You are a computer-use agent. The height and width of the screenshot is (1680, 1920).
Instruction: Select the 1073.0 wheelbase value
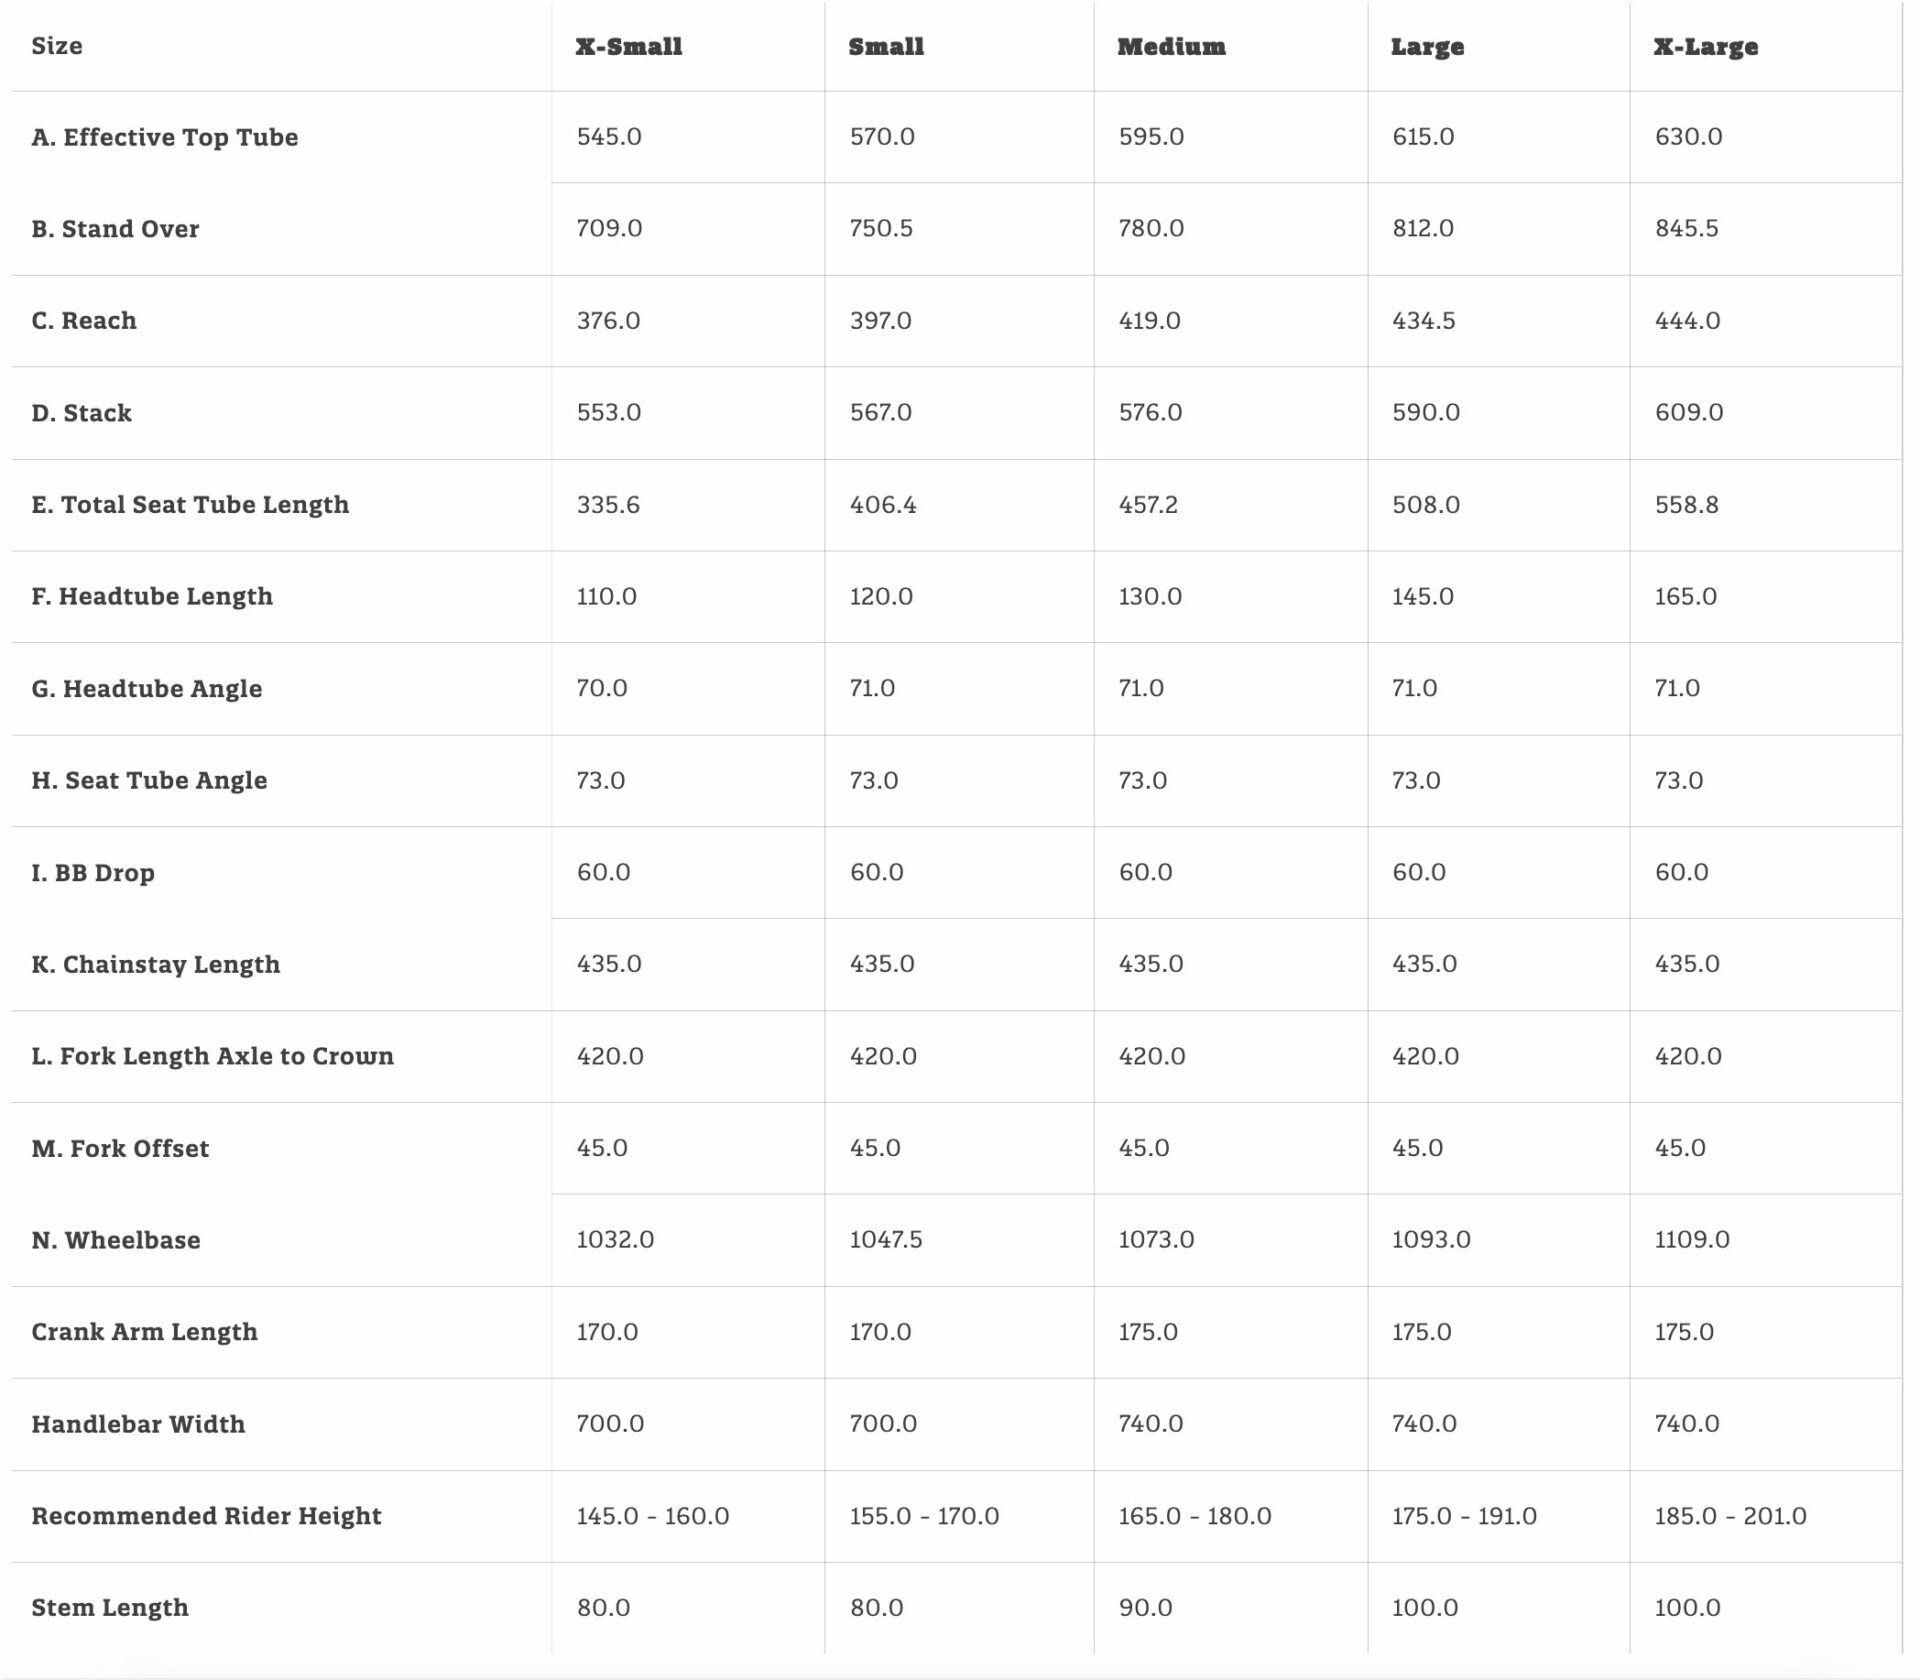1156,1239
